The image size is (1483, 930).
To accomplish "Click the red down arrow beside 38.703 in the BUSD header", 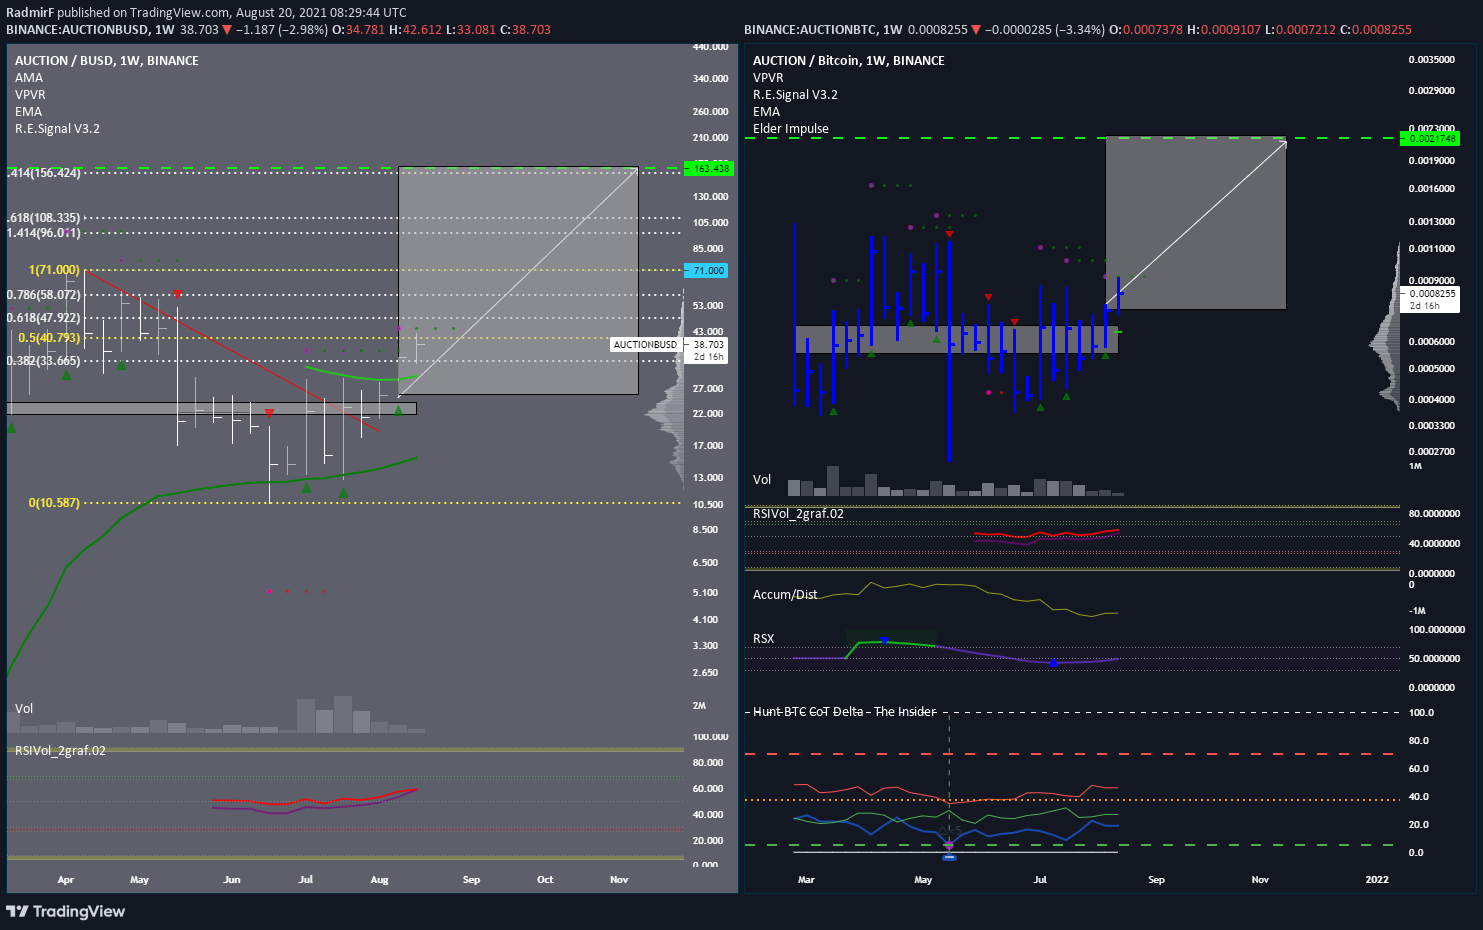I will [x=227, y=30].
